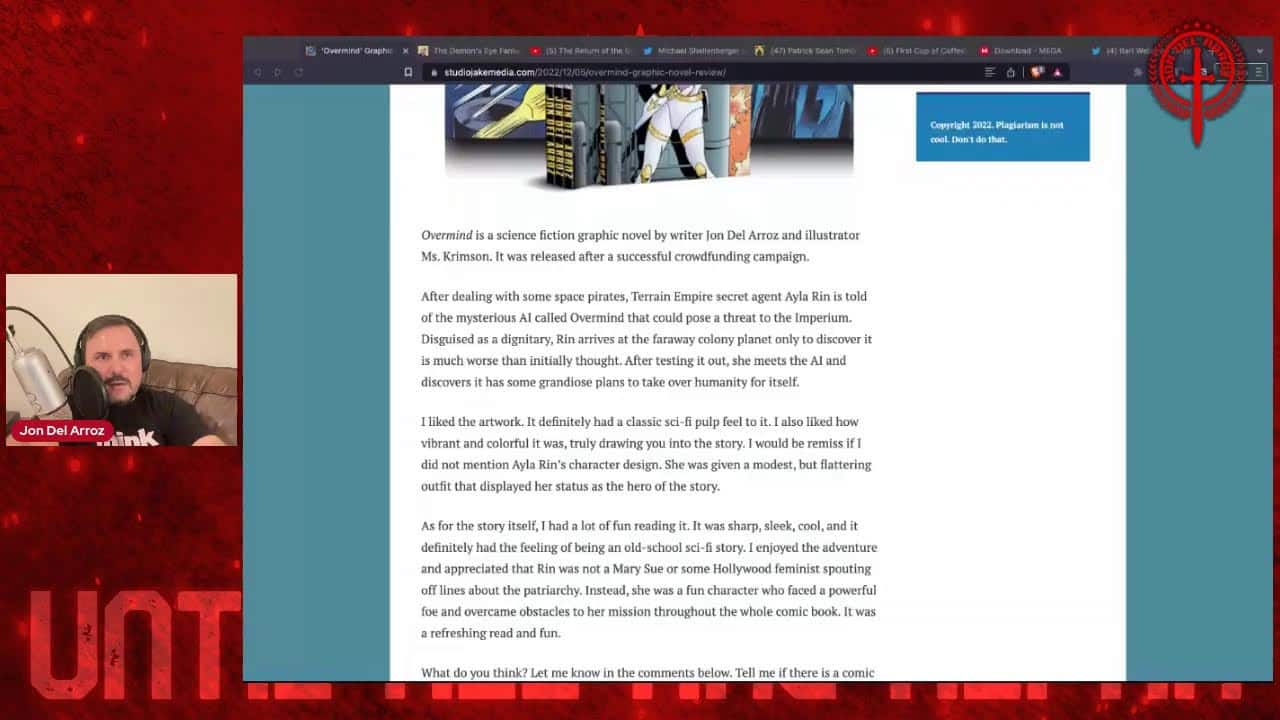Image resolution: width=1280 pixels, height=720 pixels.
Task: Click the blue copyright notice box
Action: (x=1002, y=127)
